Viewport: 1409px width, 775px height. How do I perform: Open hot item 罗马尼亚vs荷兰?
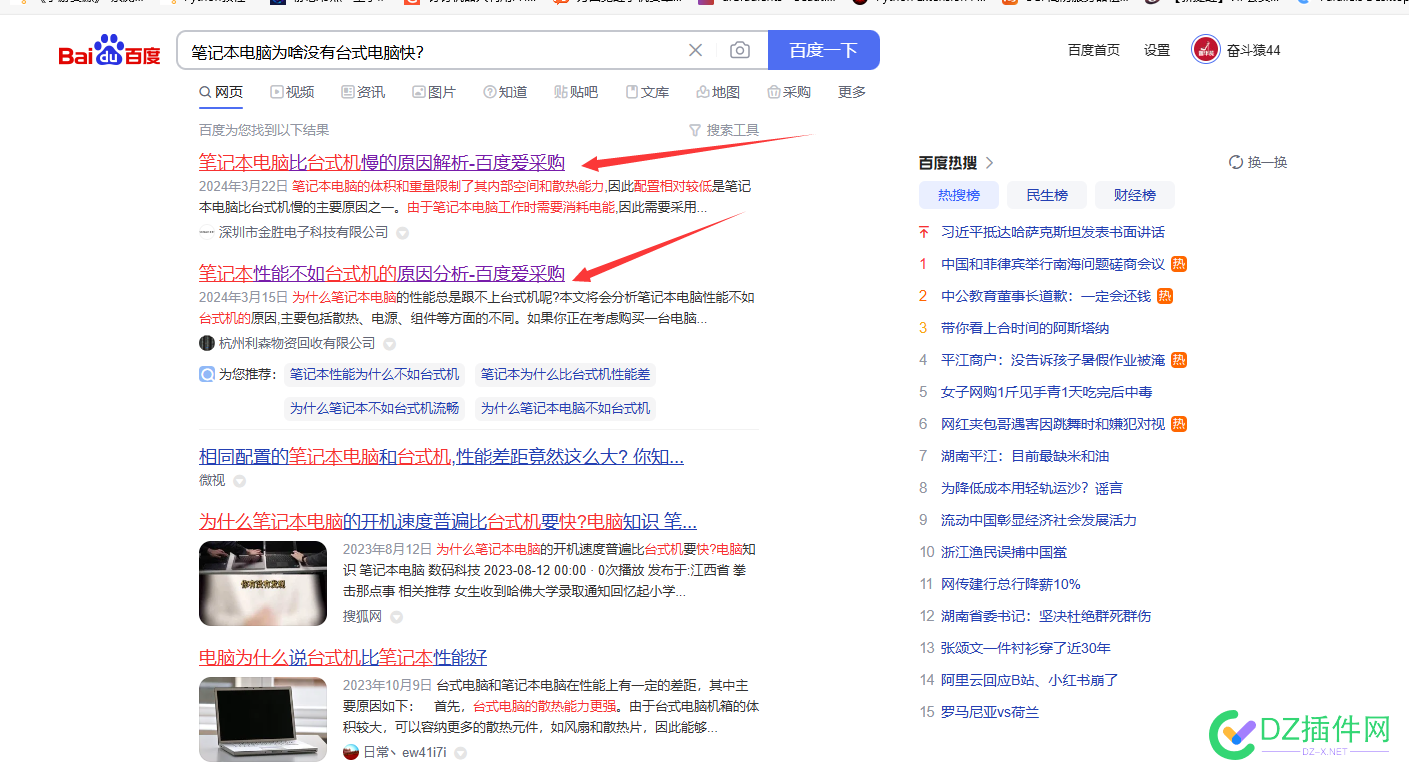click(x=990, y=712)
